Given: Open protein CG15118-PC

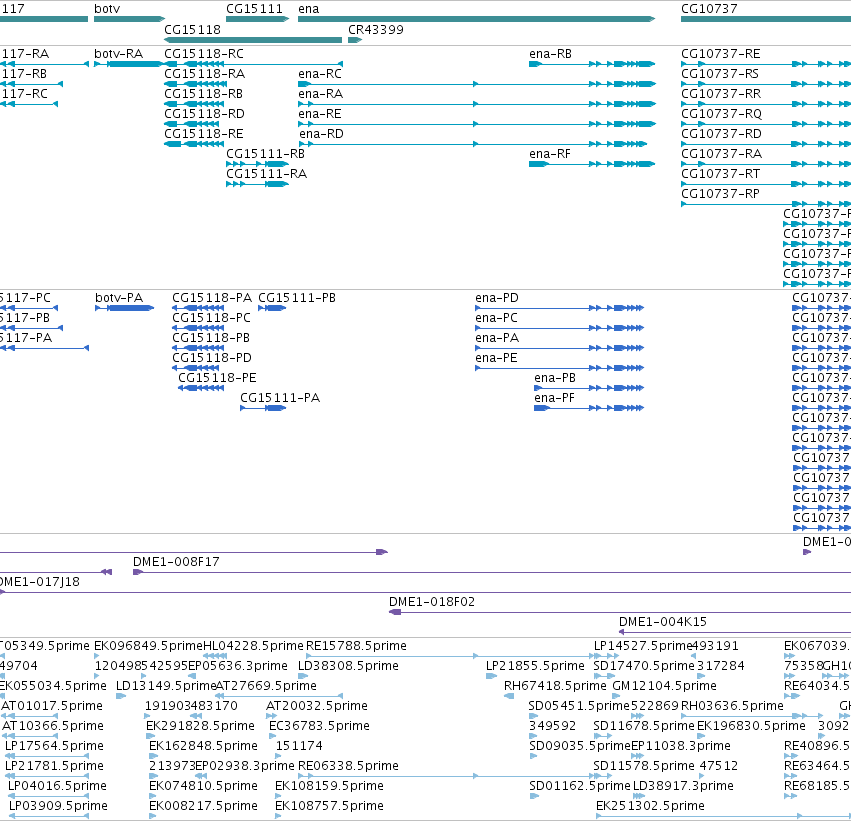Looking at the screenshot, I should 211,318.
